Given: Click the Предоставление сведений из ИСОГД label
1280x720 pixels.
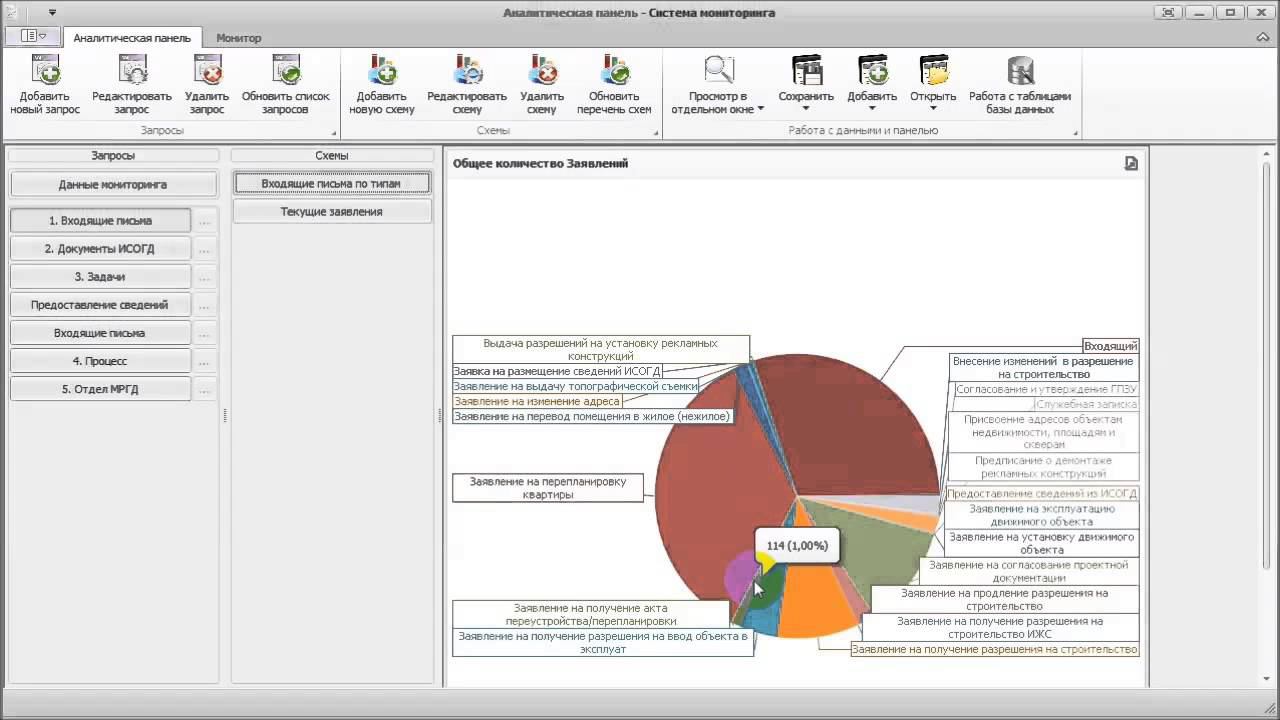Looking at the screenshot, I should [x=1042, y=494].
